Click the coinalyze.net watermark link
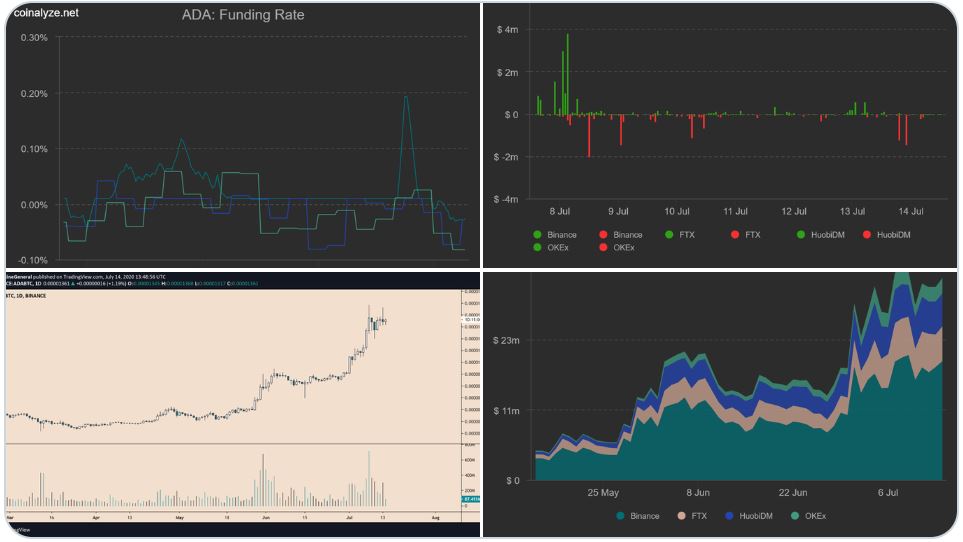 coord(46,12)
